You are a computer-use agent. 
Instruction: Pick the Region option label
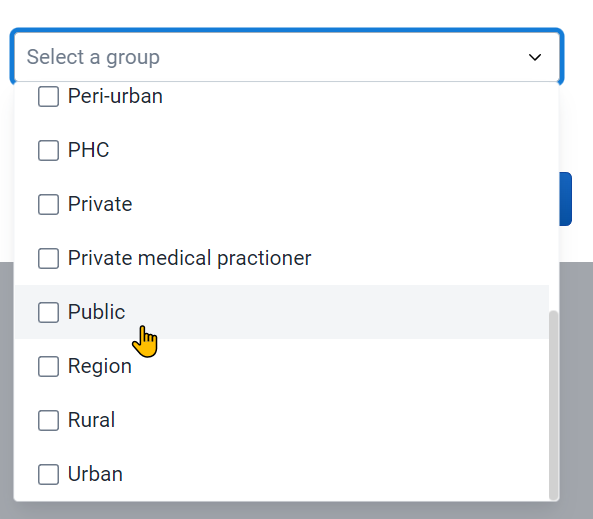tap(100, 367)
